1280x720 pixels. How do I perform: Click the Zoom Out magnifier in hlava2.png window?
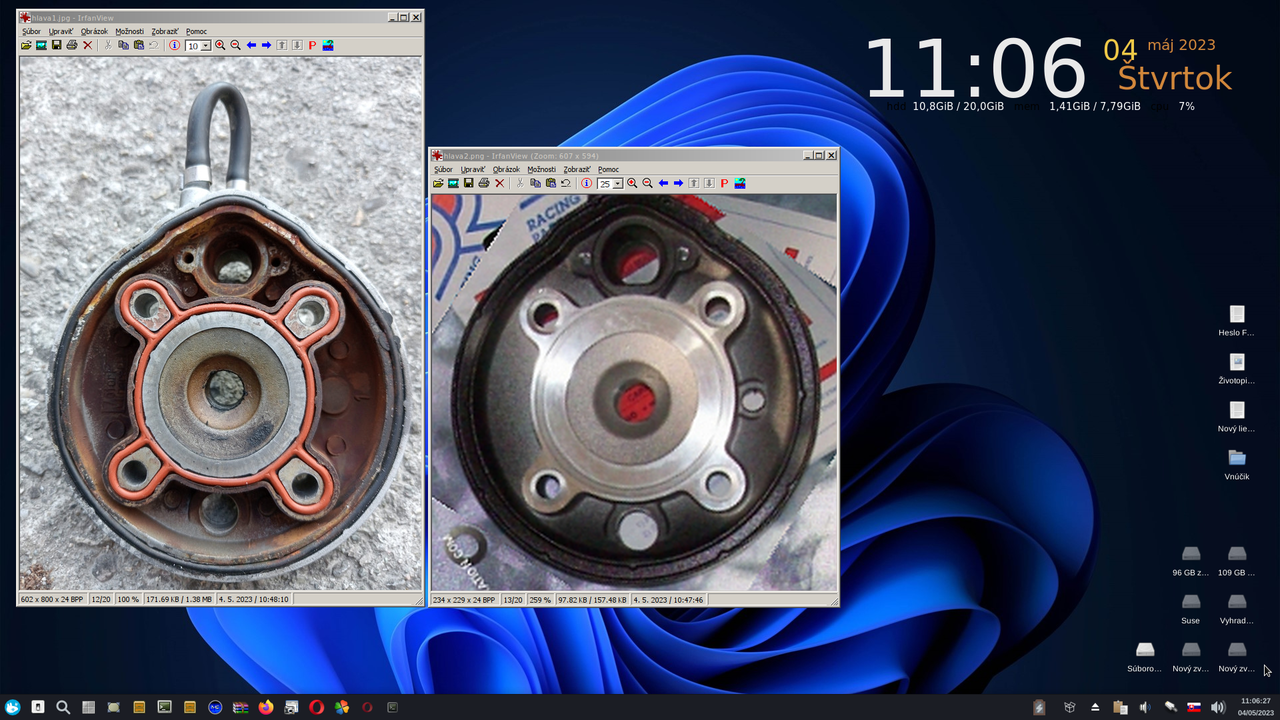pos(647,183)
